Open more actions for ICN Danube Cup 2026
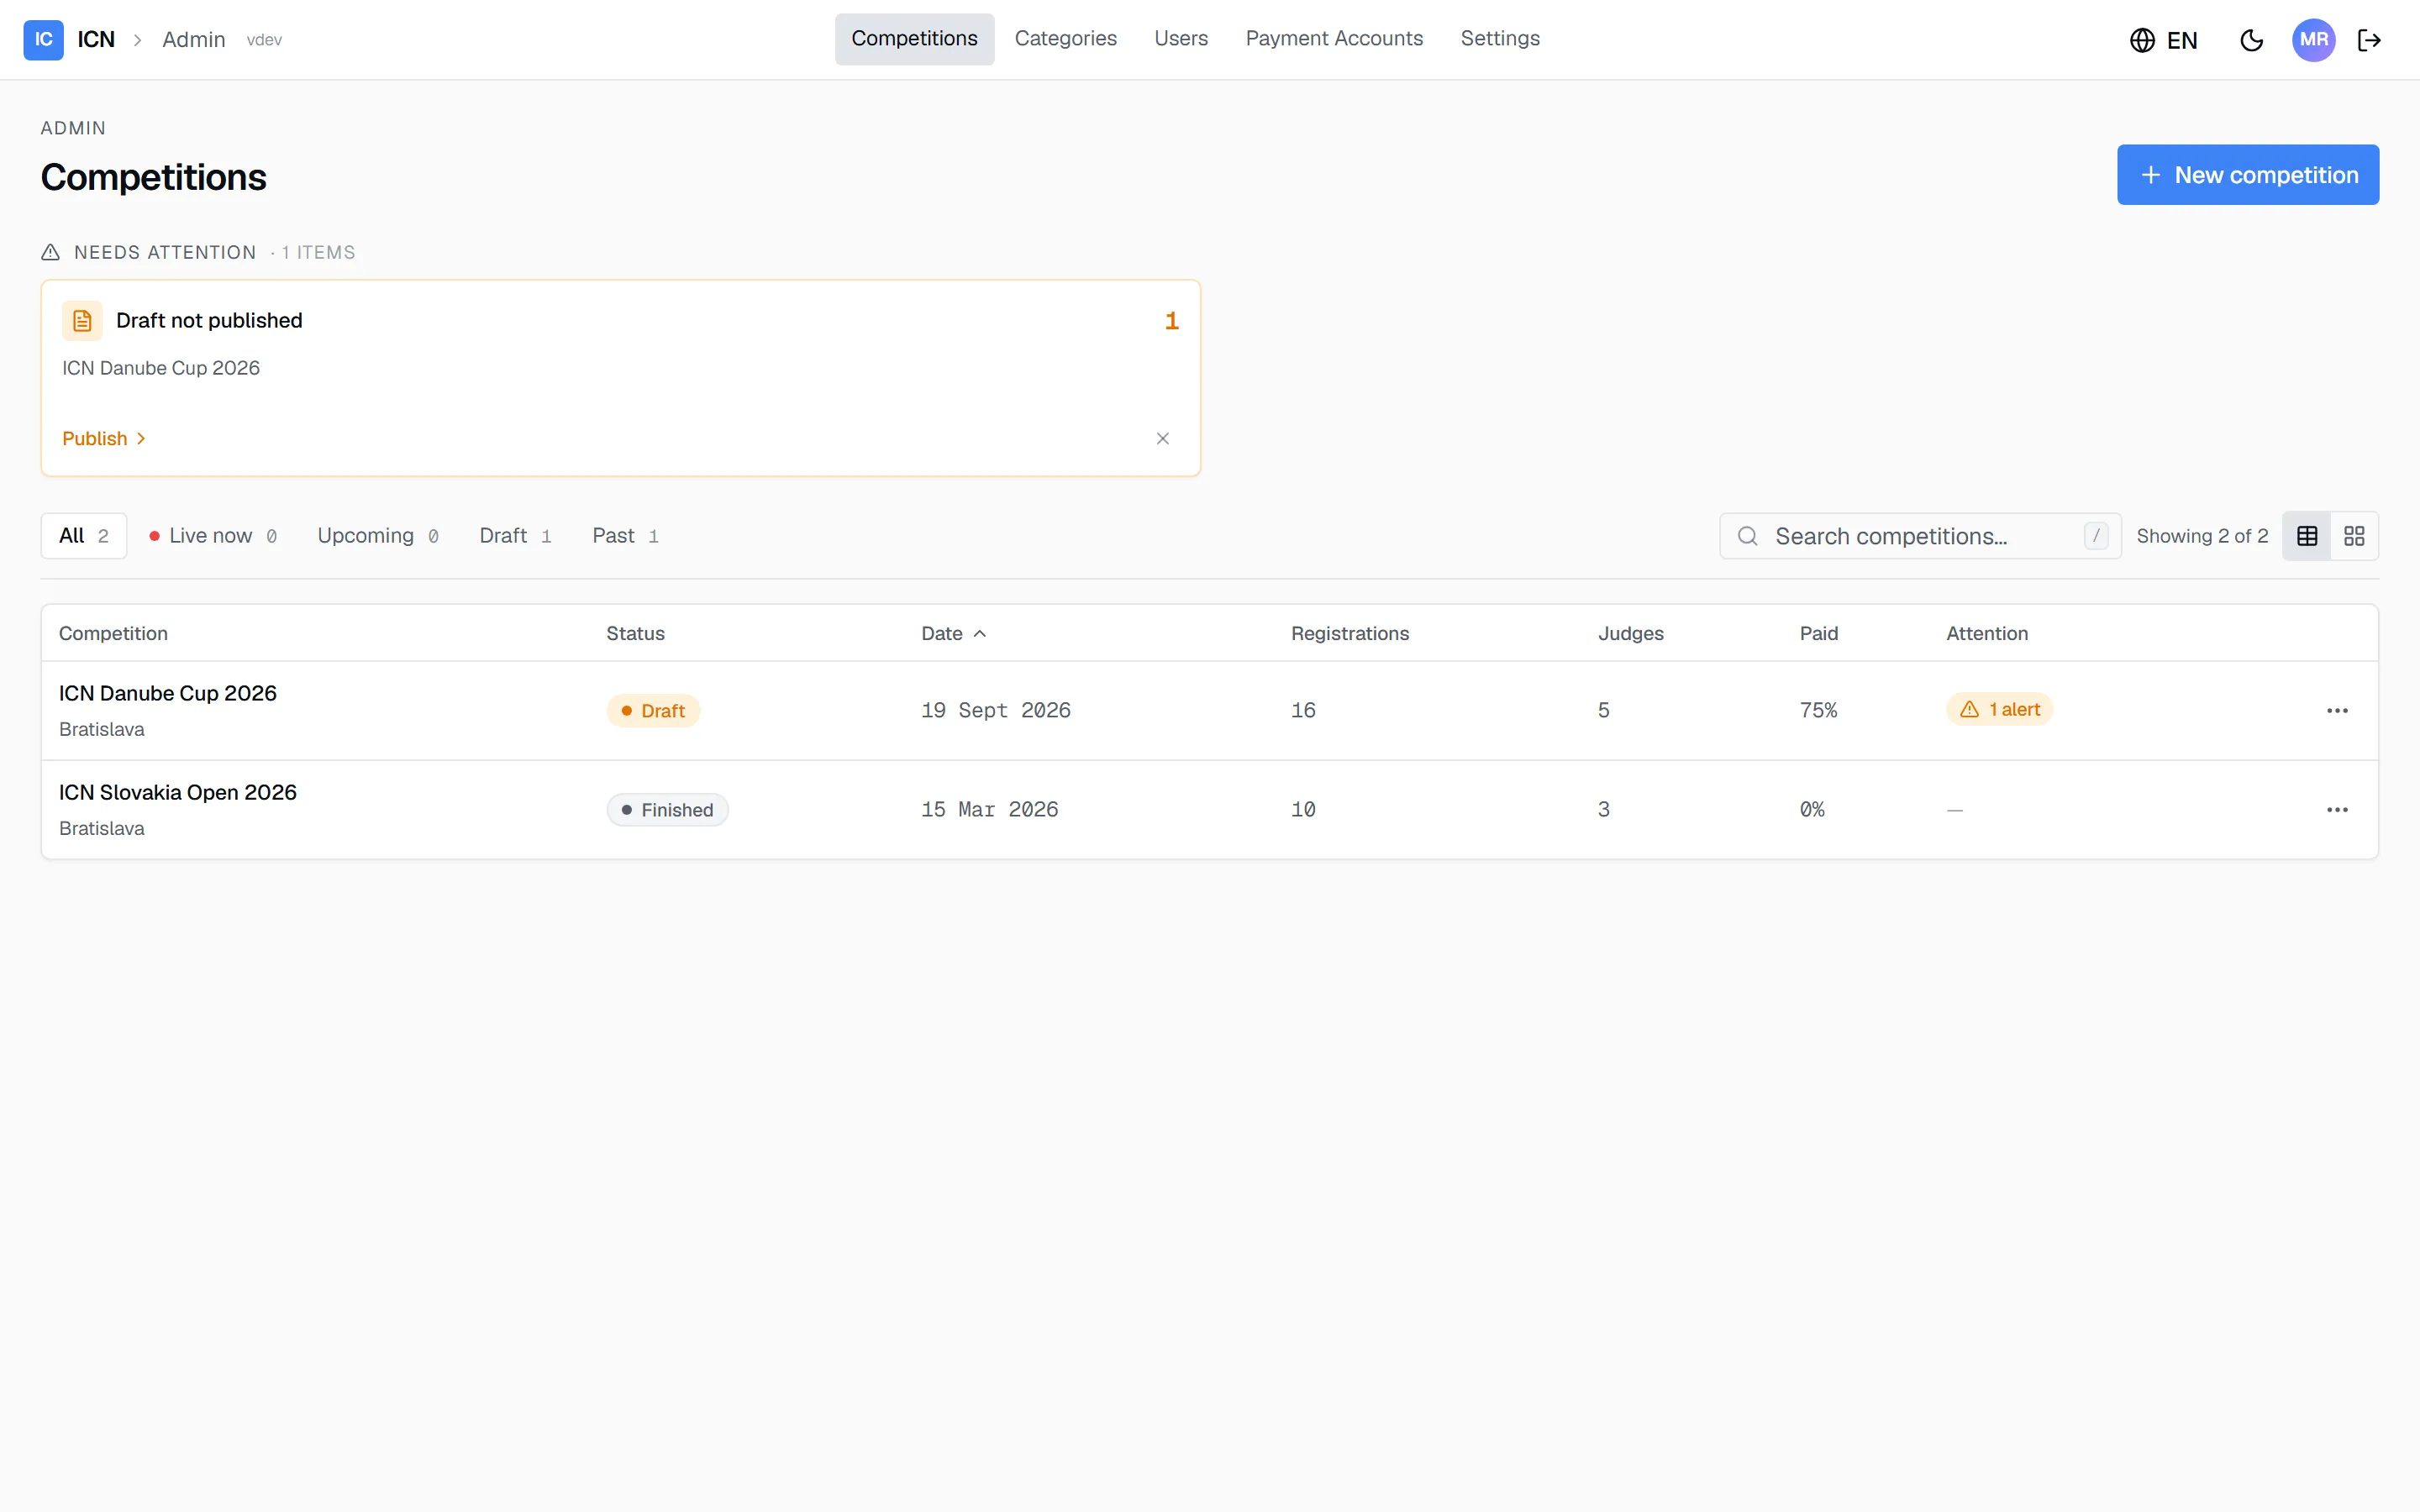 point(2336,711)
